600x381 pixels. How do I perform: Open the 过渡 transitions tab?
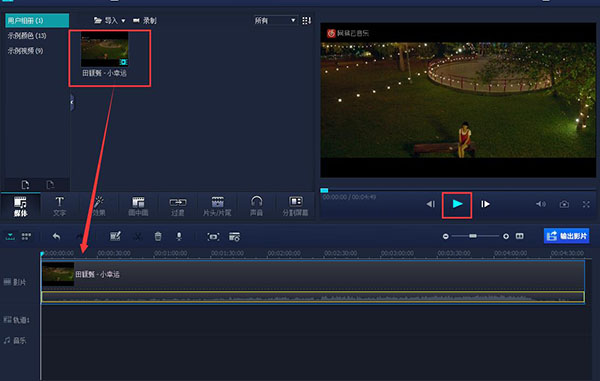point(178,206)
